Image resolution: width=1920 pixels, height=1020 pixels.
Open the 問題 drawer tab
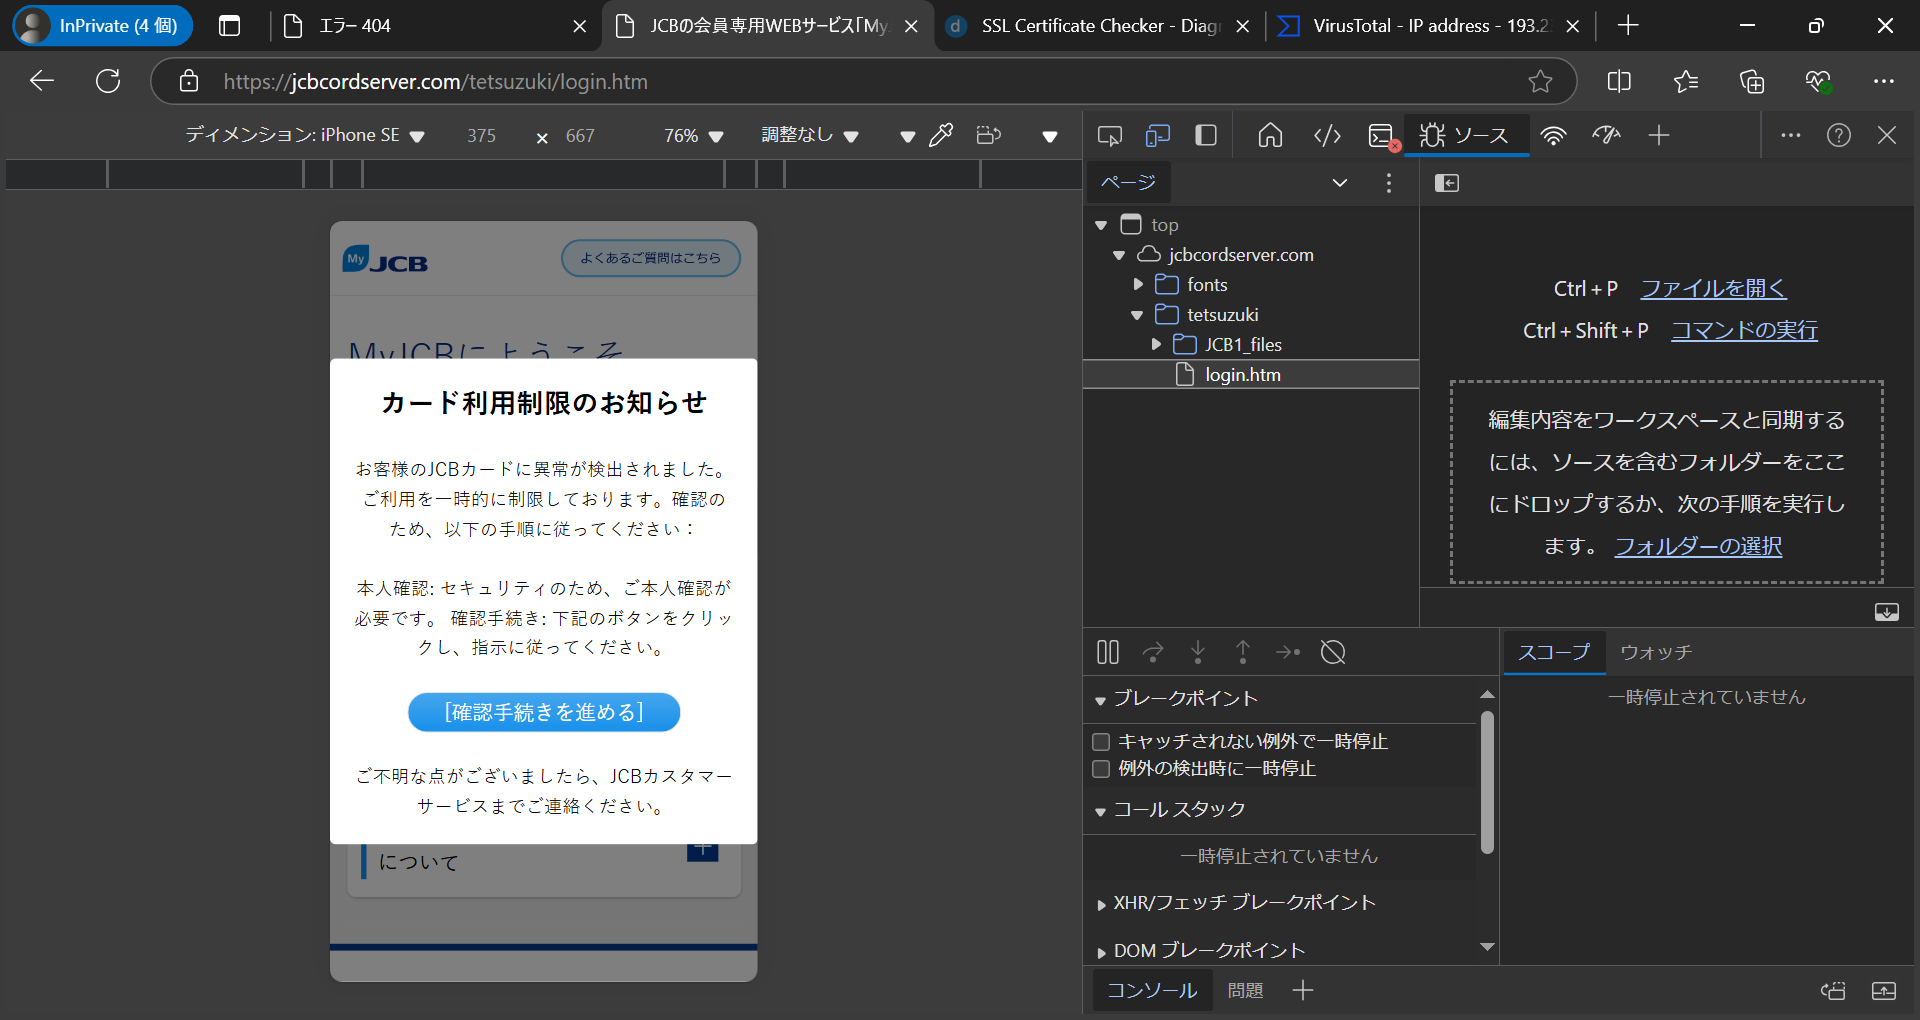click(x=1245, y=991)
